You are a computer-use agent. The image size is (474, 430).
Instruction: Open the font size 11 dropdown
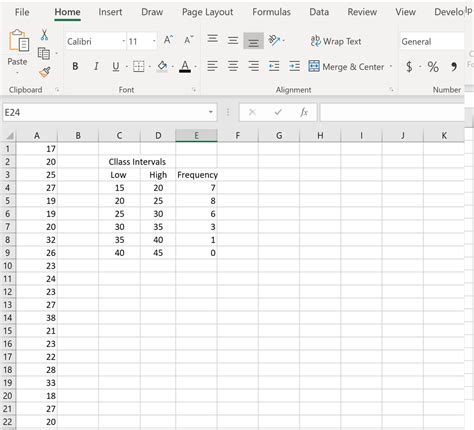pos(154,41)
